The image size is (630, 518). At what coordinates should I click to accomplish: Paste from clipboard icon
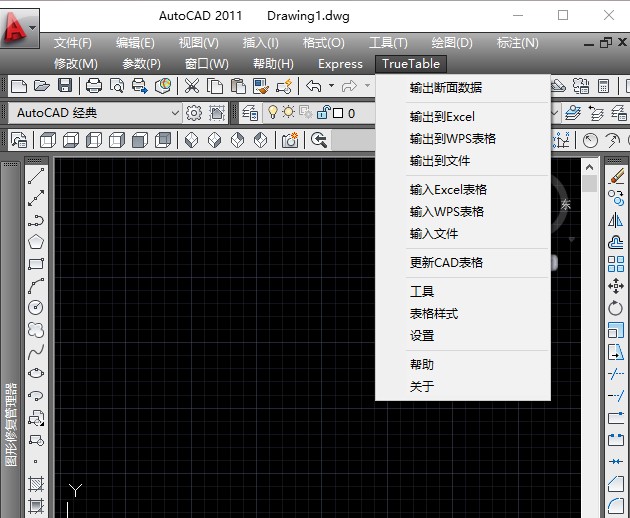(x=238, y=86)
